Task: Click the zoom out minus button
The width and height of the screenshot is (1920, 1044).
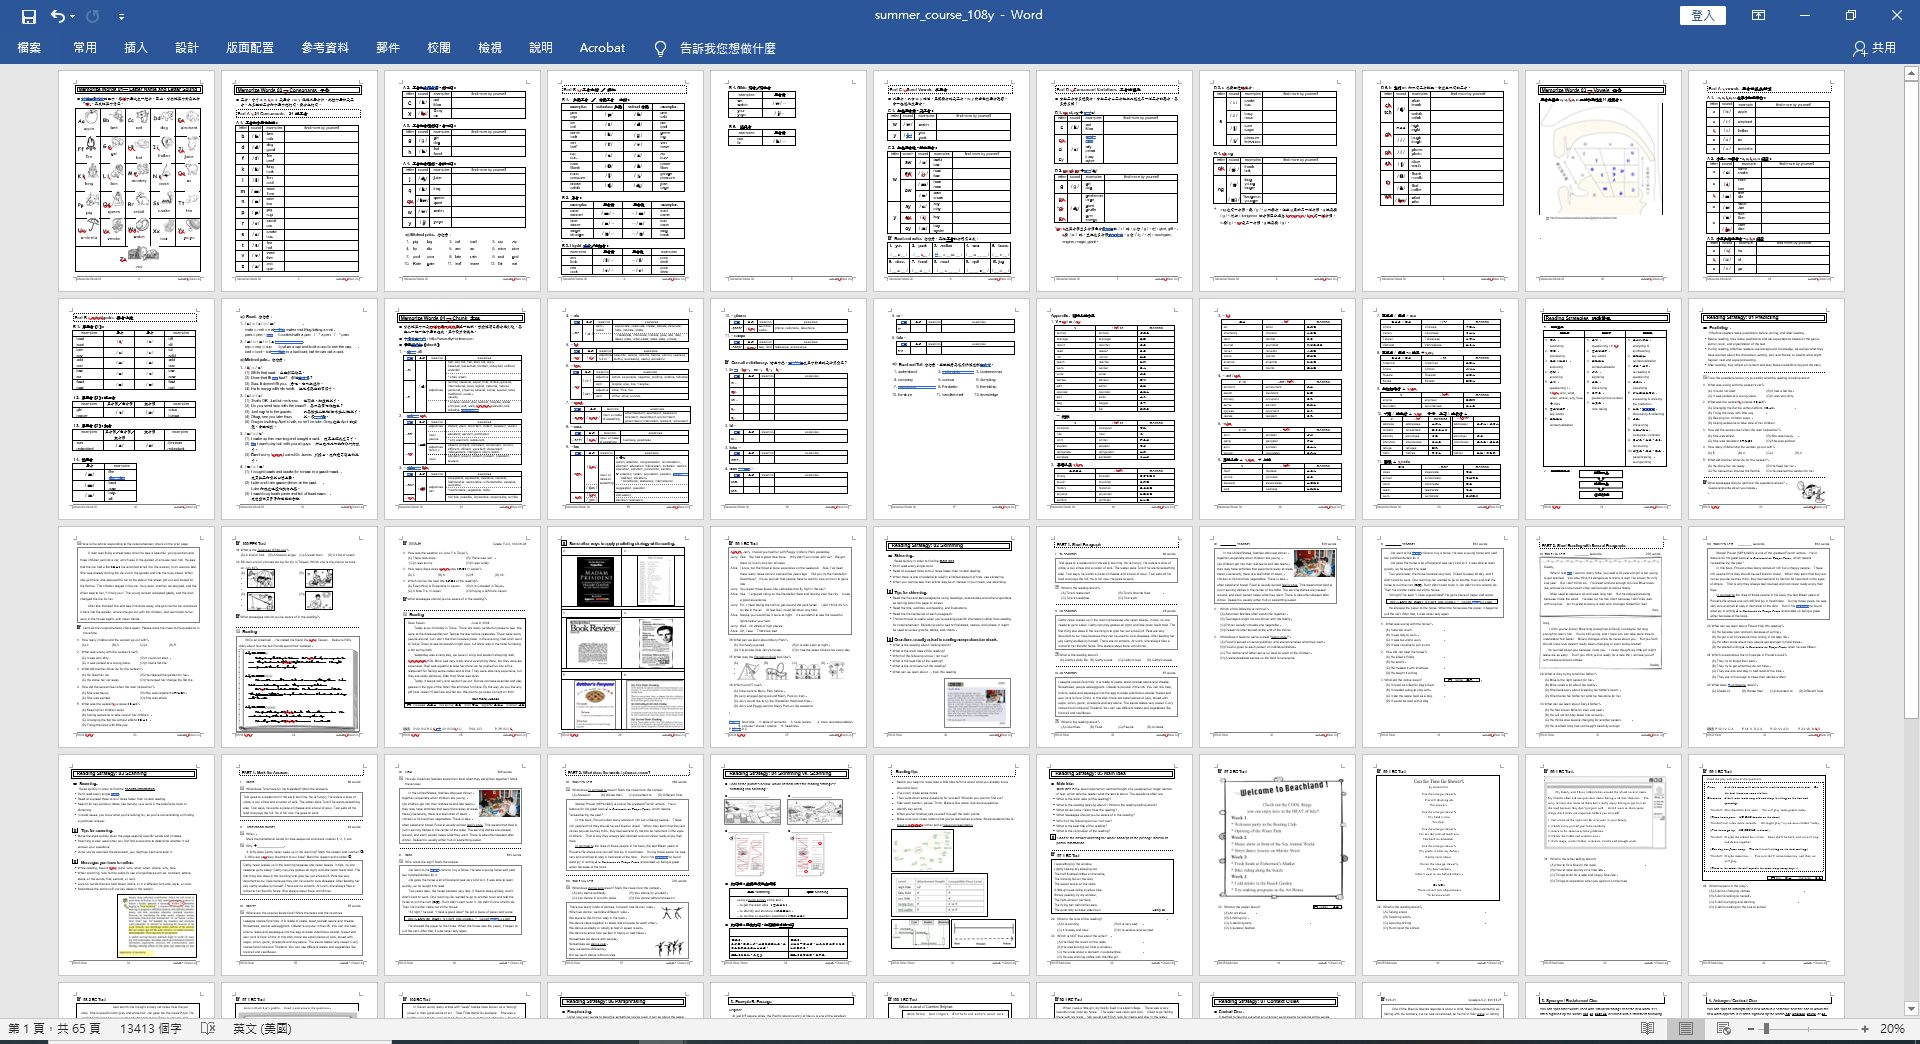Action: [x=1752, y=1028]
